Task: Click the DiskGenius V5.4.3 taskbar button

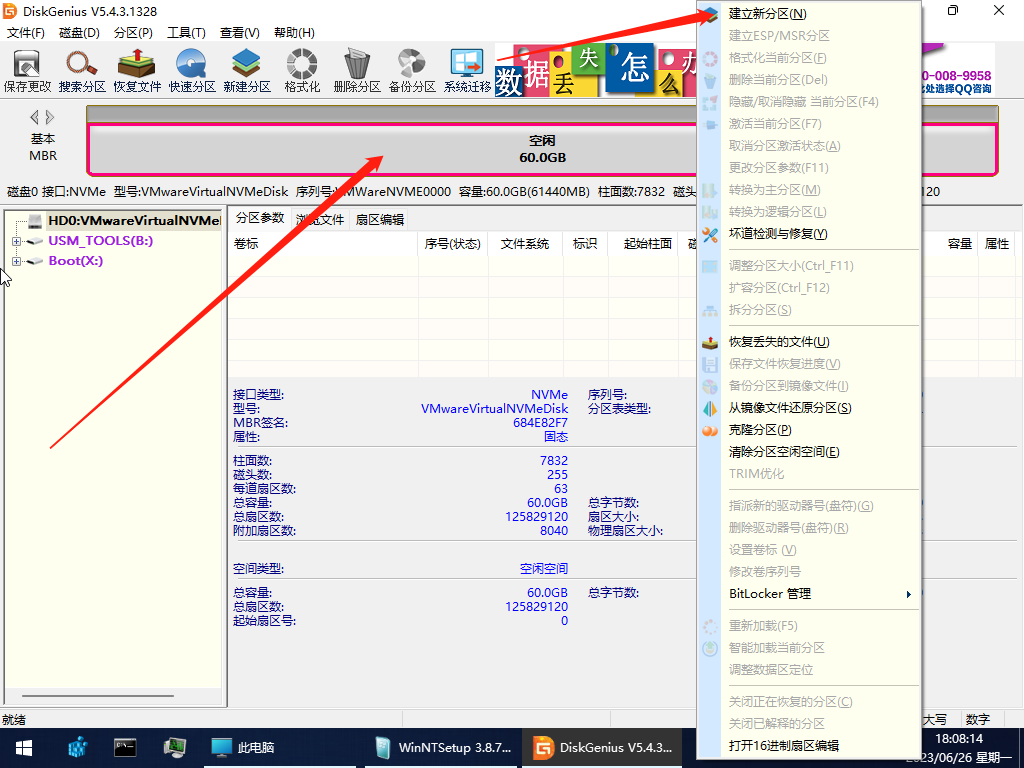Action: 602,748
